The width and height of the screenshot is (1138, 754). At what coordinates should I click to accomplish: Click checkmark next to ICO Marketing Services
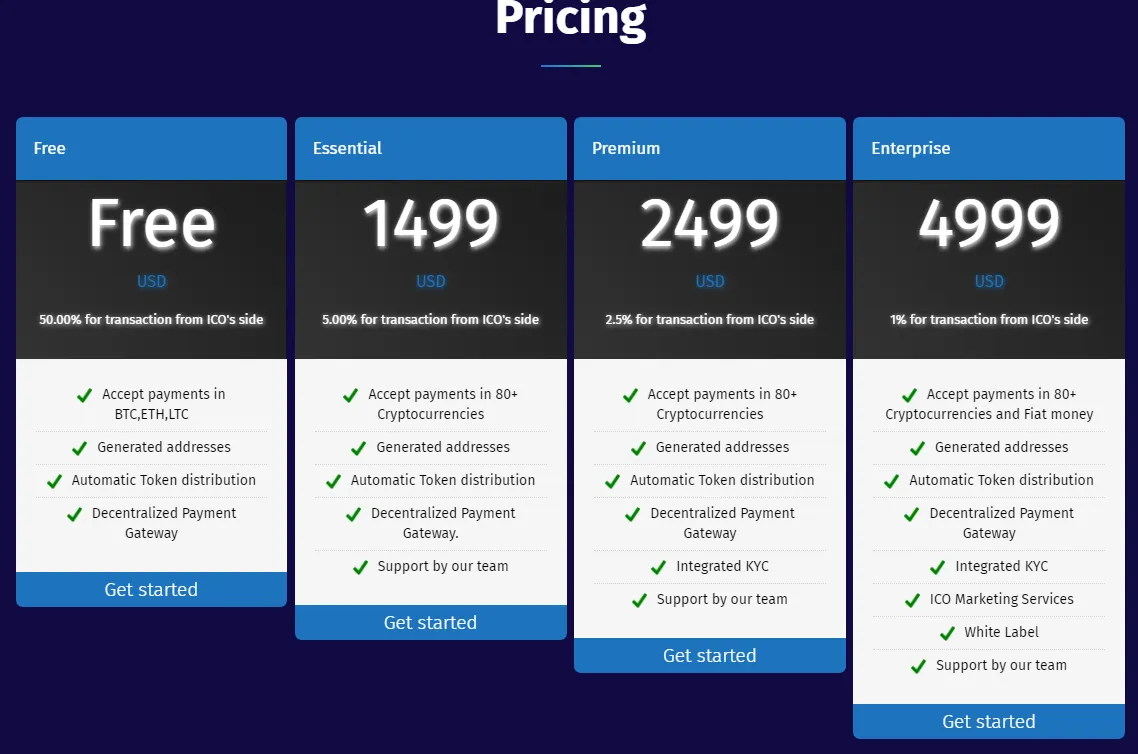tap(913, 600)
